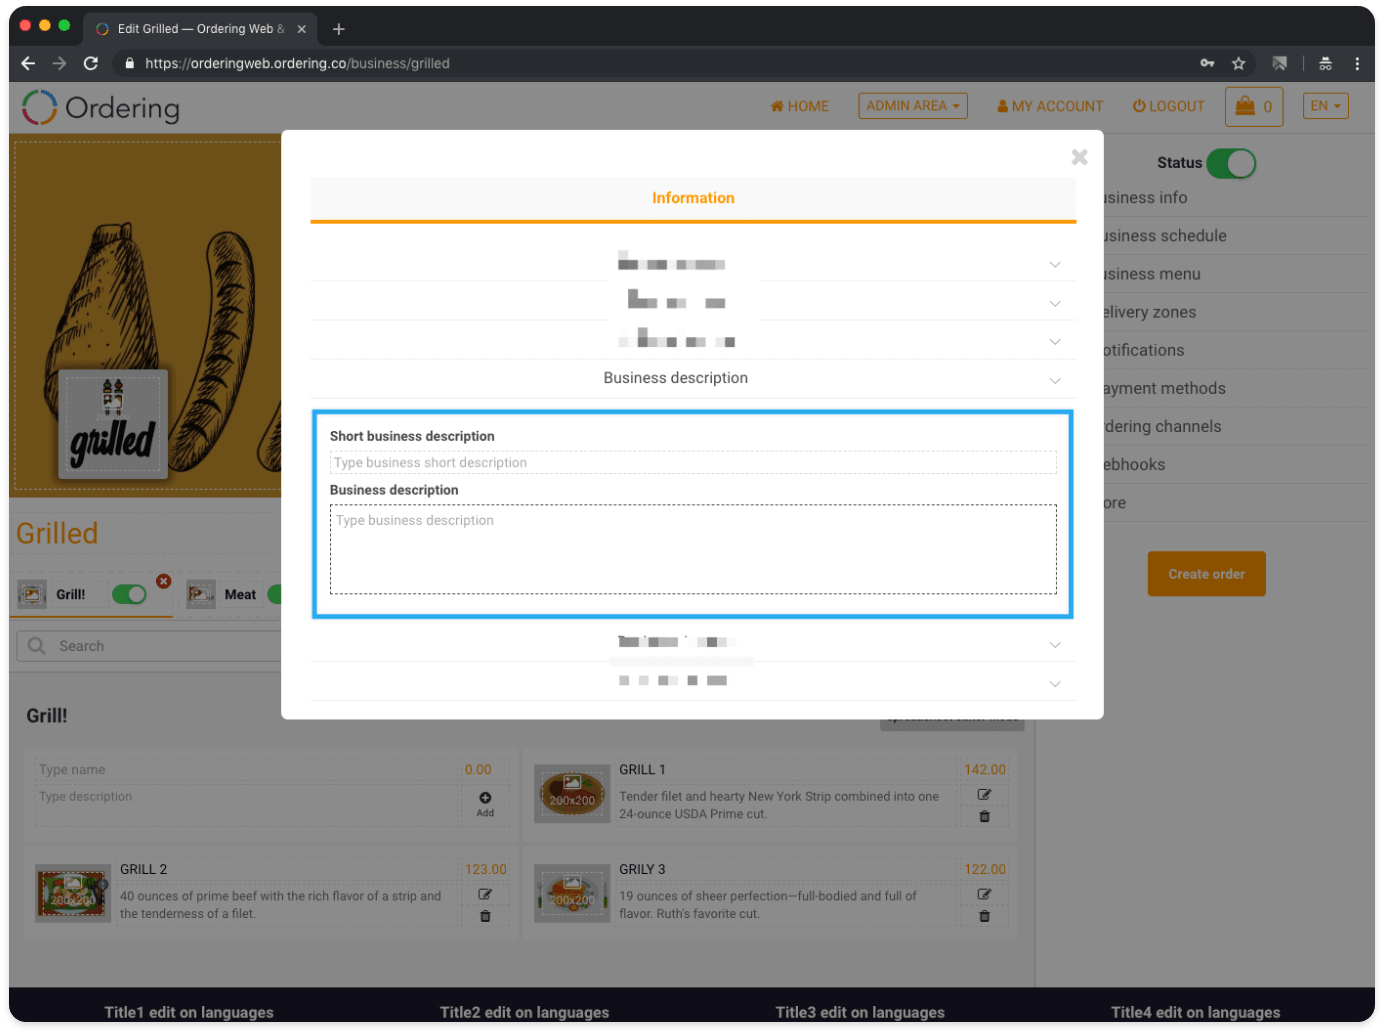Close the Edit Grilled browser tab
This screenshot has width=1384, height=1034.
click(x=302, y=29)
